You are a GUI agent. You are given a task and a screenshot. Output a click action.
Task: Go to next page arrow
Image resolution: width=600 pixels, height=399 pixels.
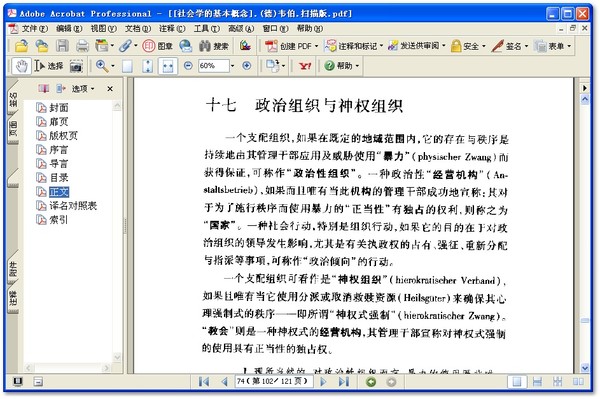pos(323,381)
